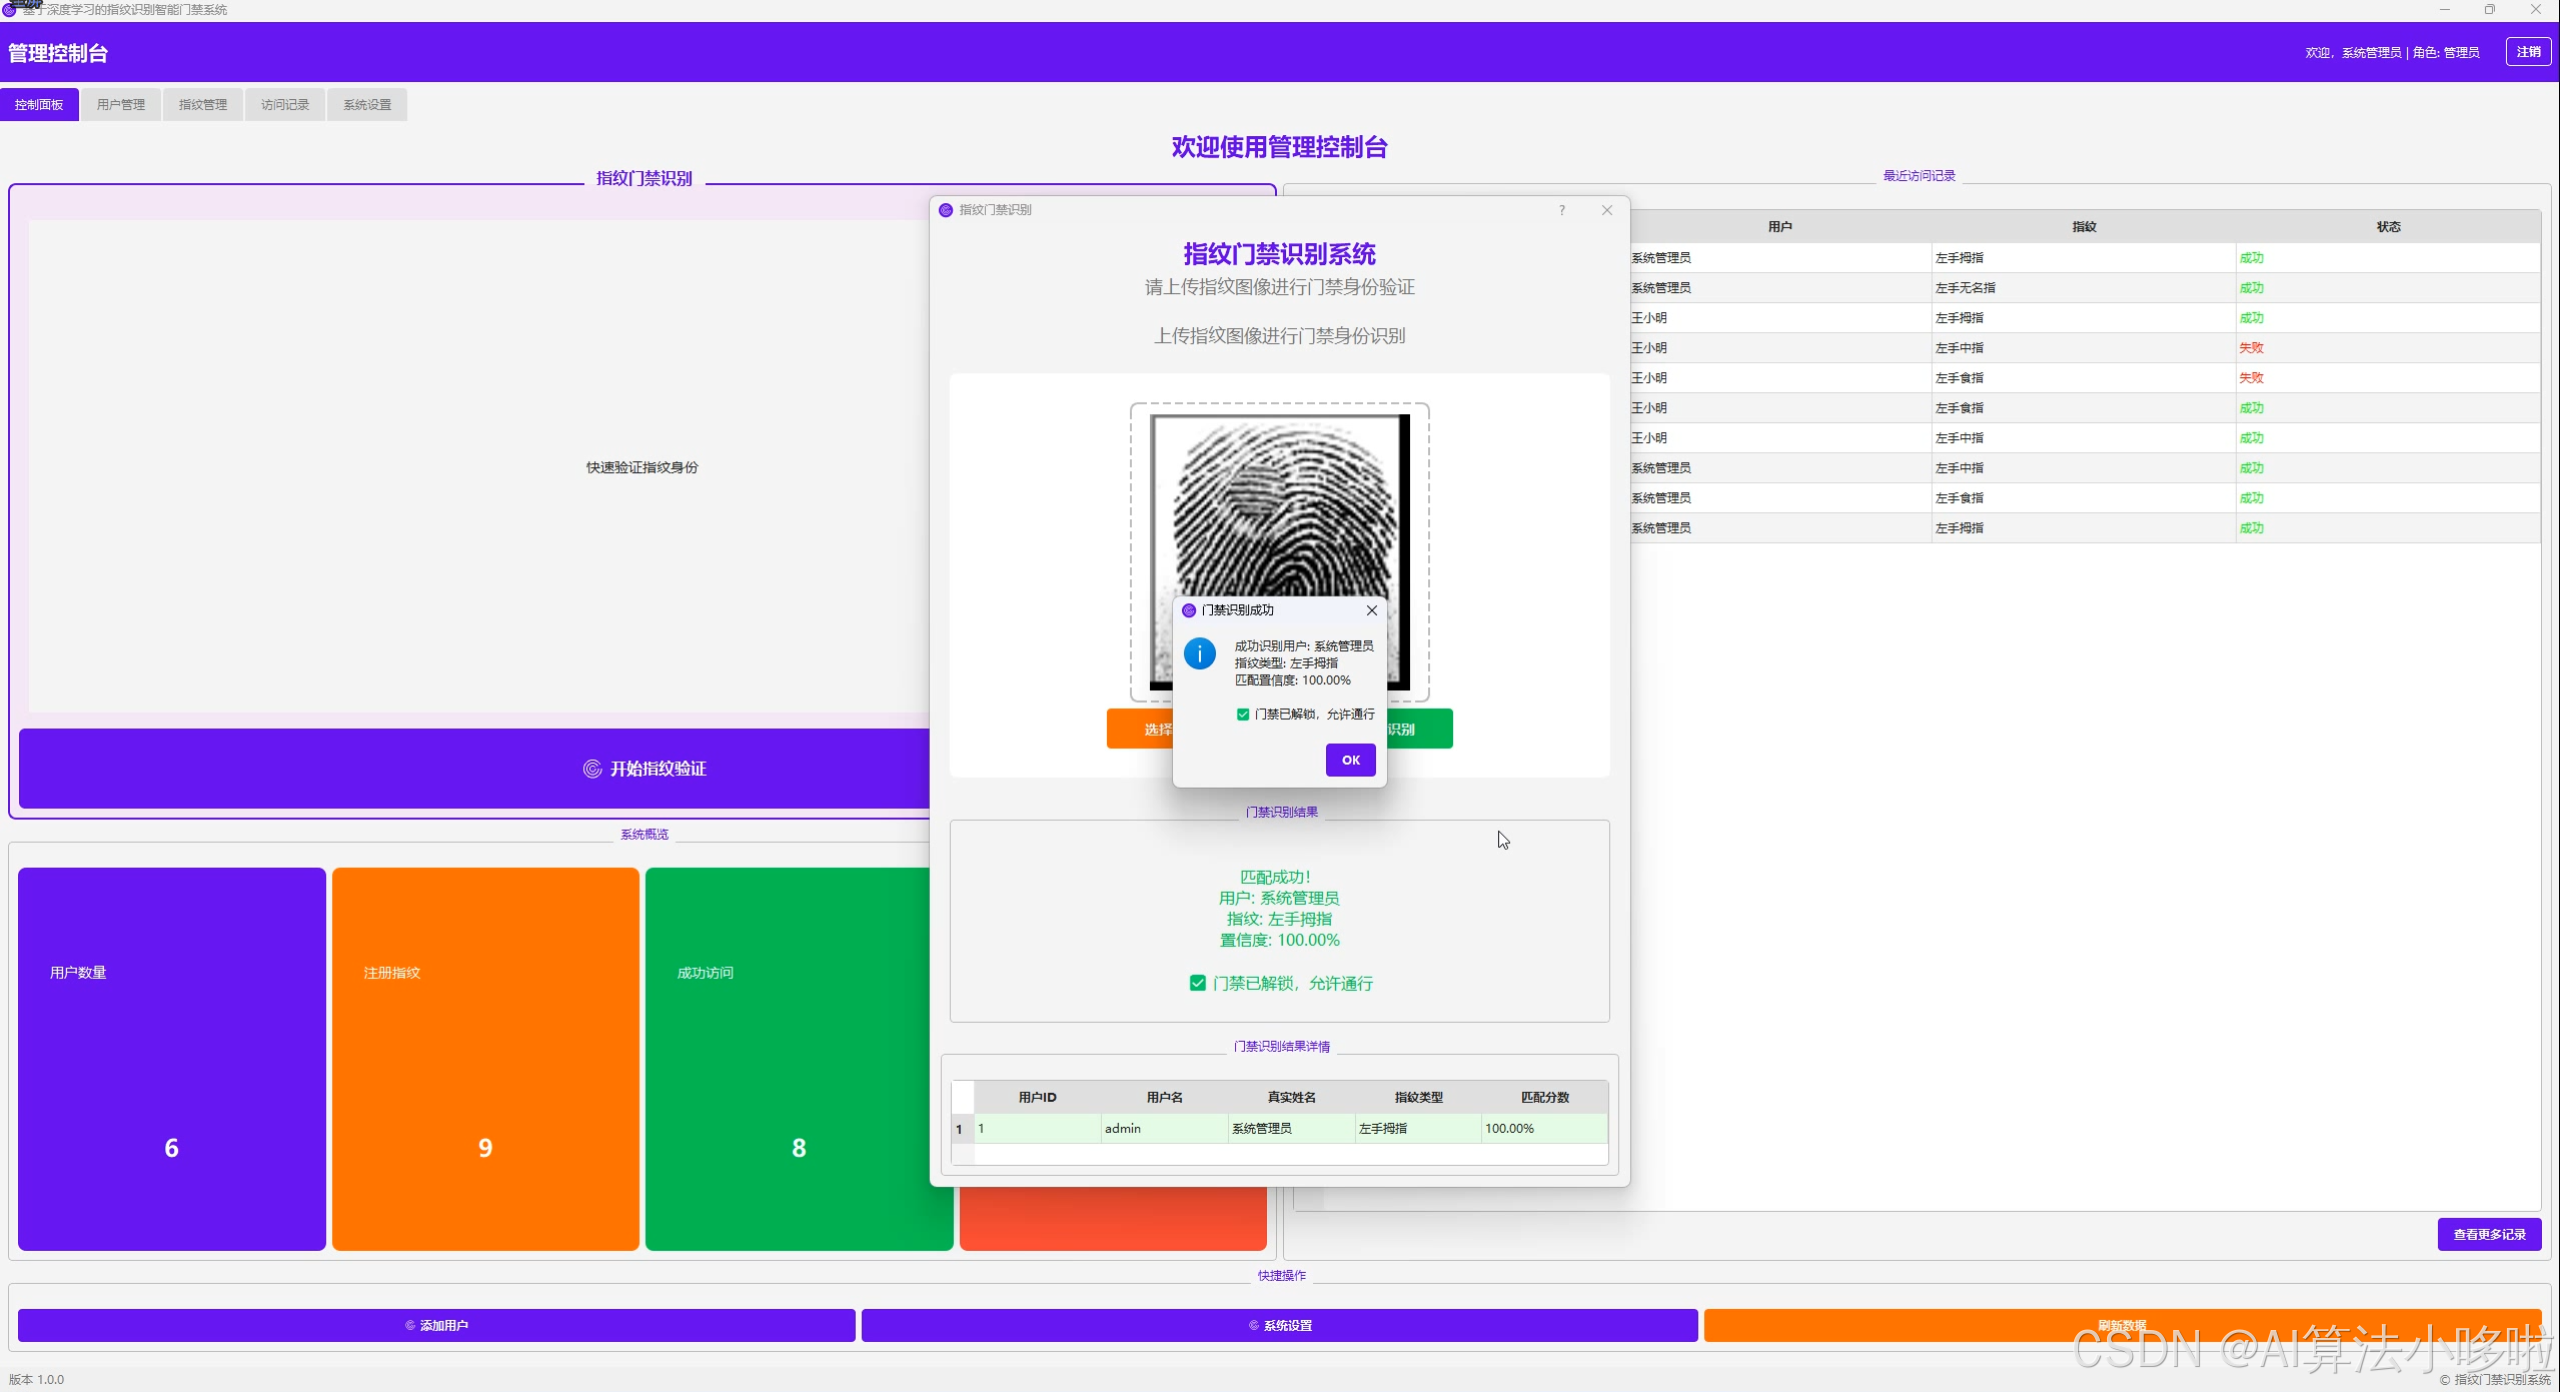Screen dimensions: 2560x1392
Task: Click OK in the recognition success dialog
Action: click(x=1350, y=760)
